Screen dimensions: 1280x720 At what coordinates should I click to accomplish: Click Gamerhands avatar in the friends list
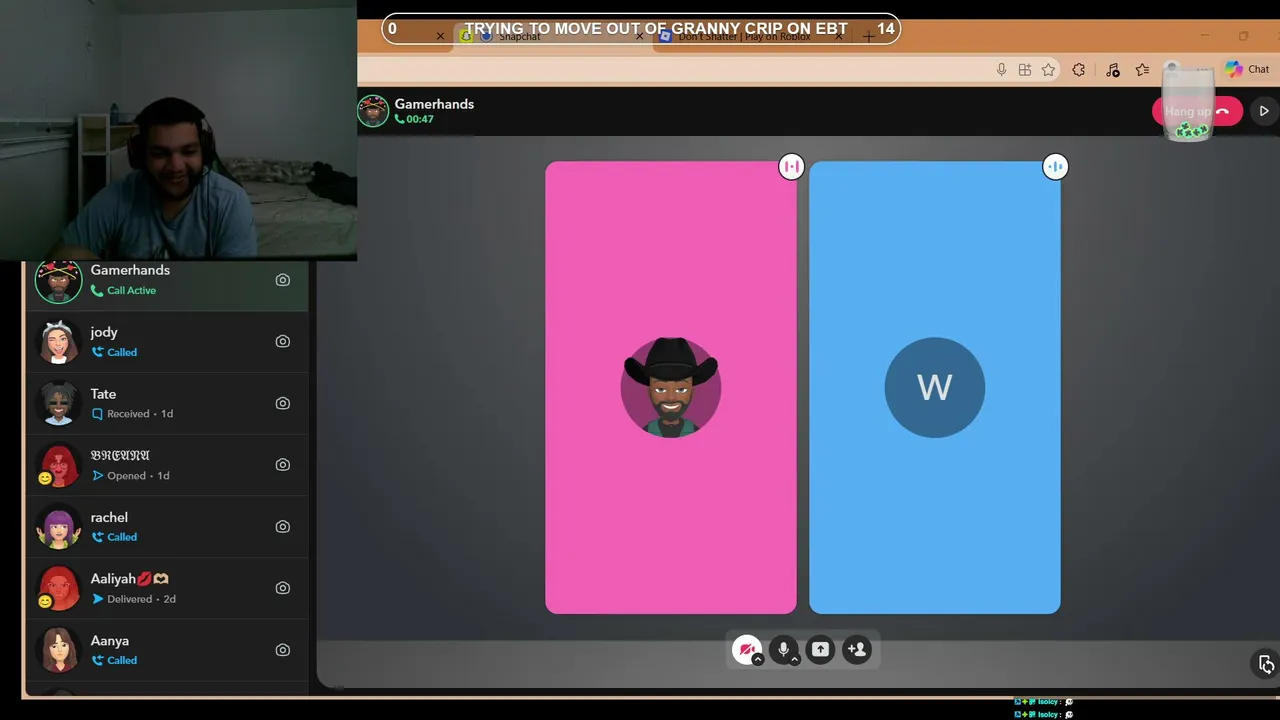coord(58,282)
